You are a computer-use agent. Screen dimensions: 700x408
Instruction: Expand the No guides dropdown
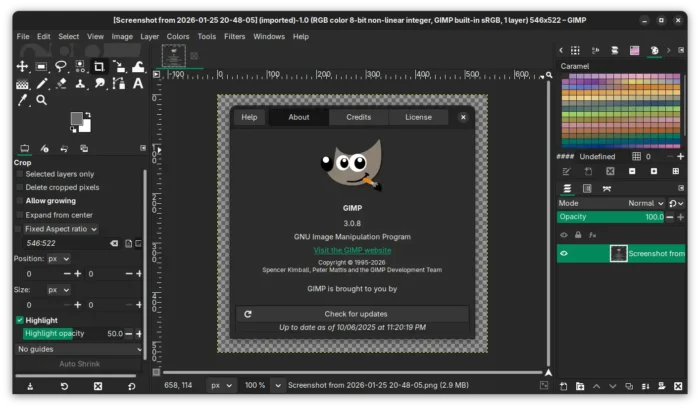(x=80, y=349)
